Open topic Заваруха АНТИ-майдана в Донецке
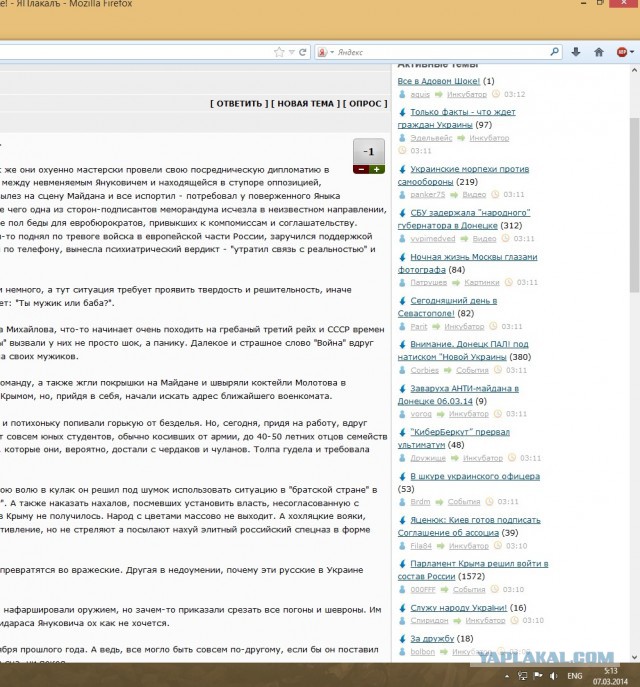The image size is (640, 687). [464, 389]
